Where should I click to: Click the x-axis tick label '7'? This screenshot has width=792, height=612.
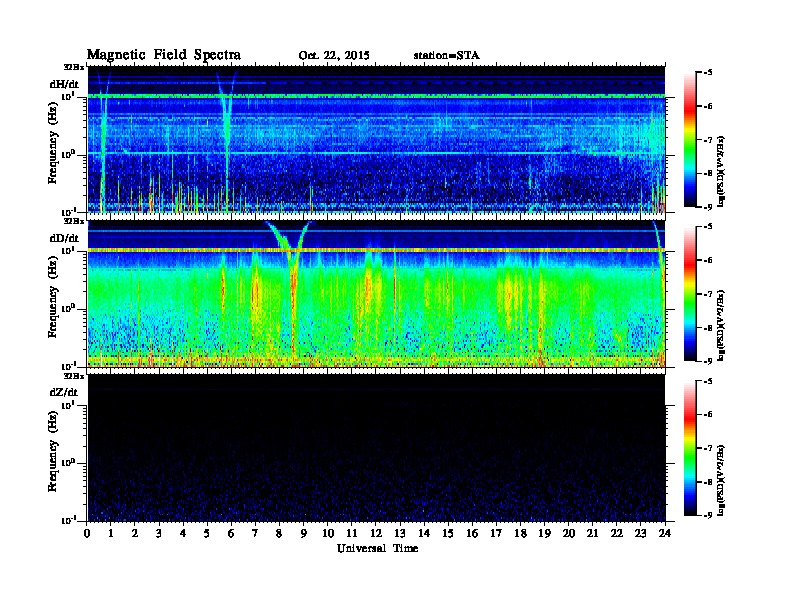(x=256, y=533)
